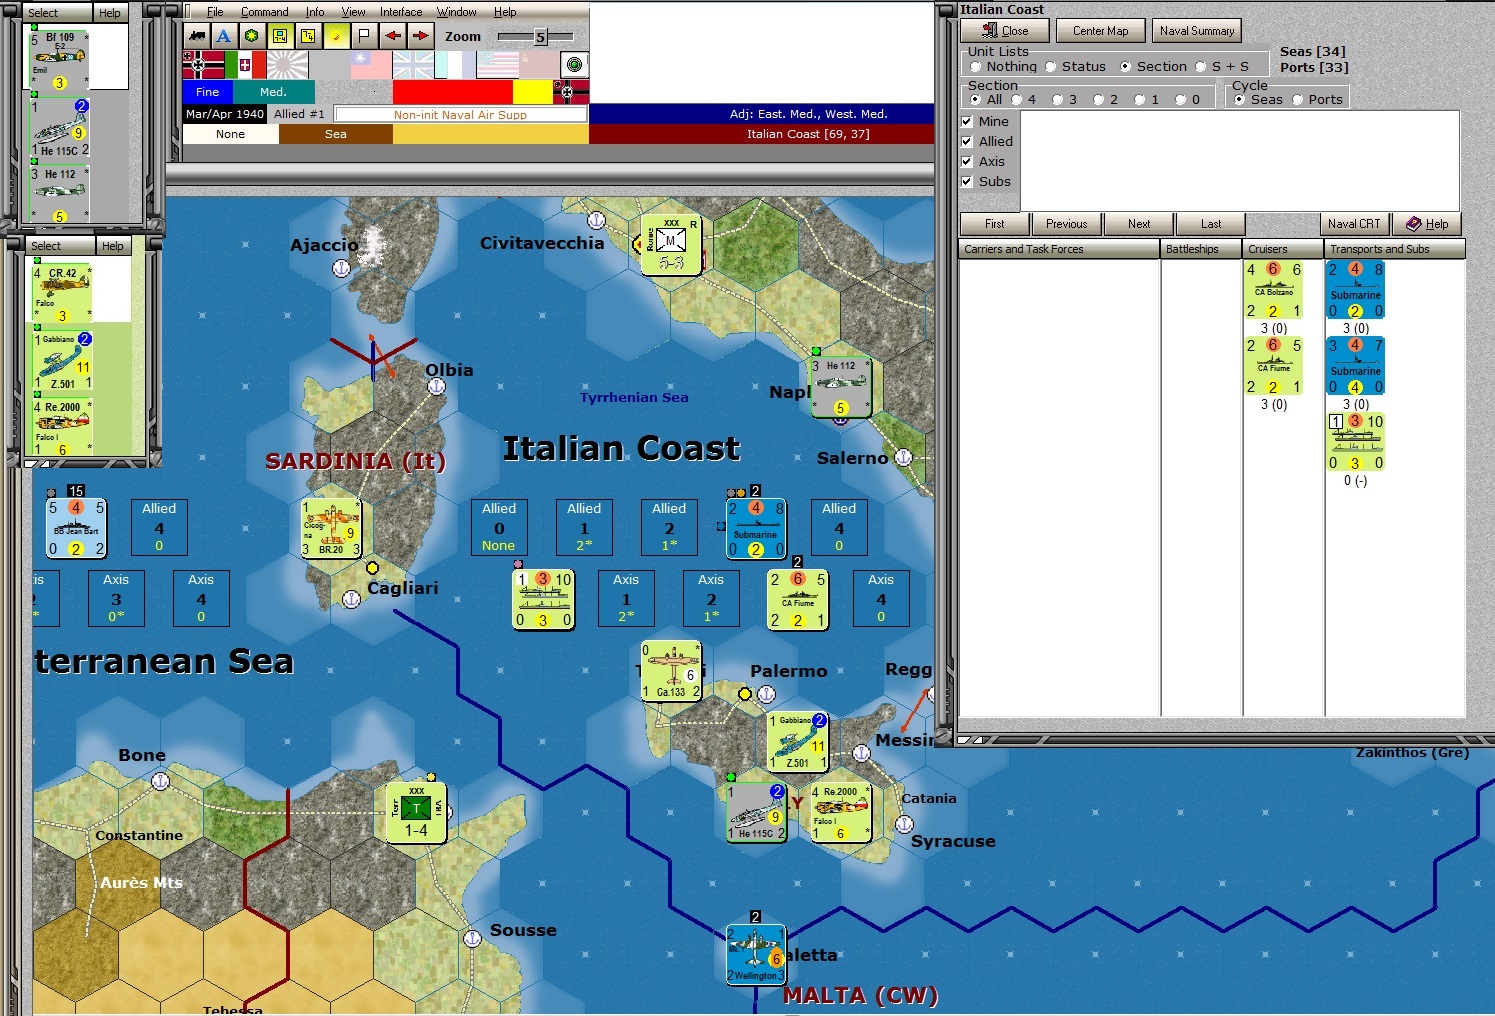Click the Carriers and Task Forces column header
Viewport: 1495px width, 1016px height.
[1059, 249]
